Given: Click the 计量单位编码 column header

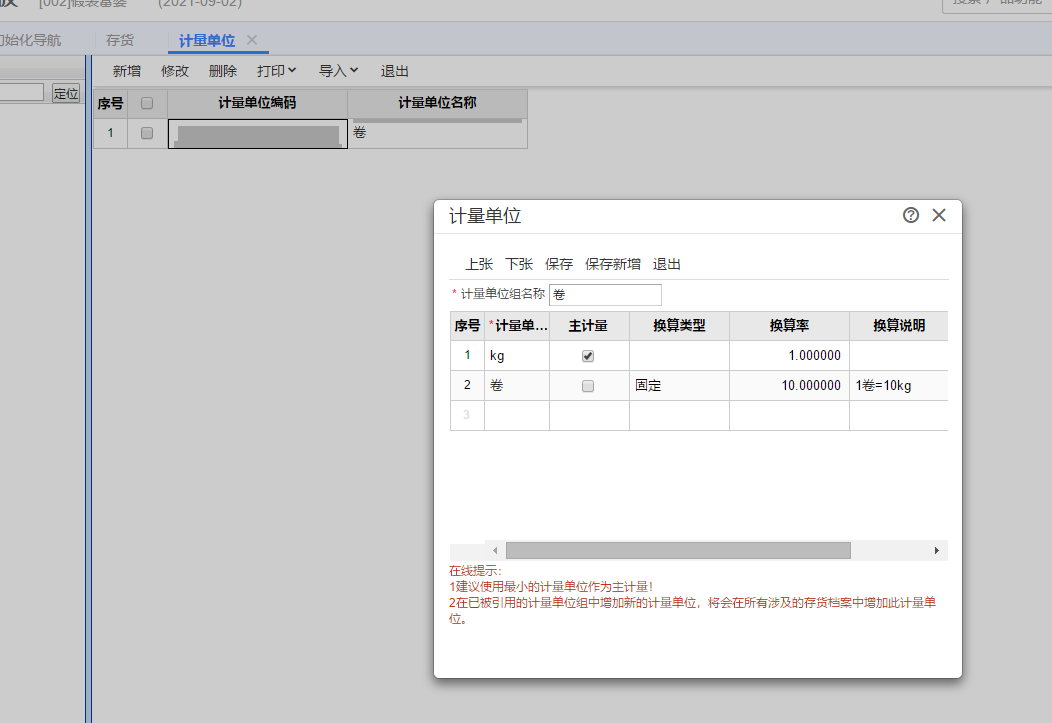Looking at the screenshot, I should coord(258,103).
